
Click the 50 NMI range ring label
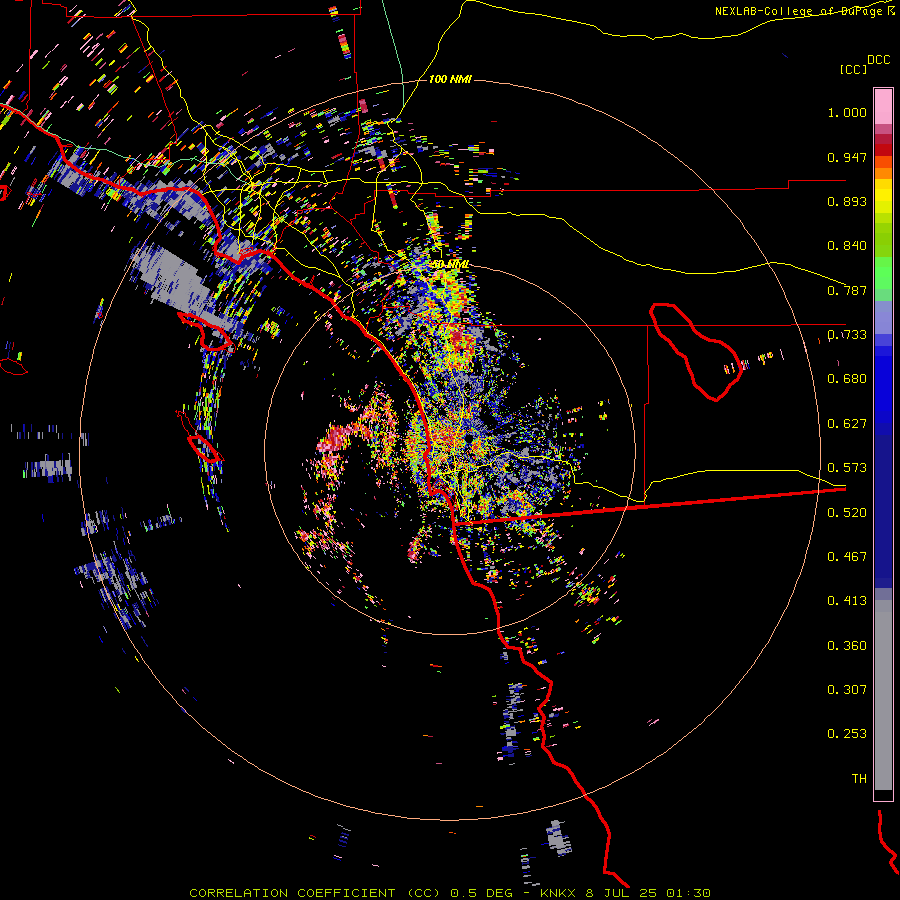coord(451,265)
